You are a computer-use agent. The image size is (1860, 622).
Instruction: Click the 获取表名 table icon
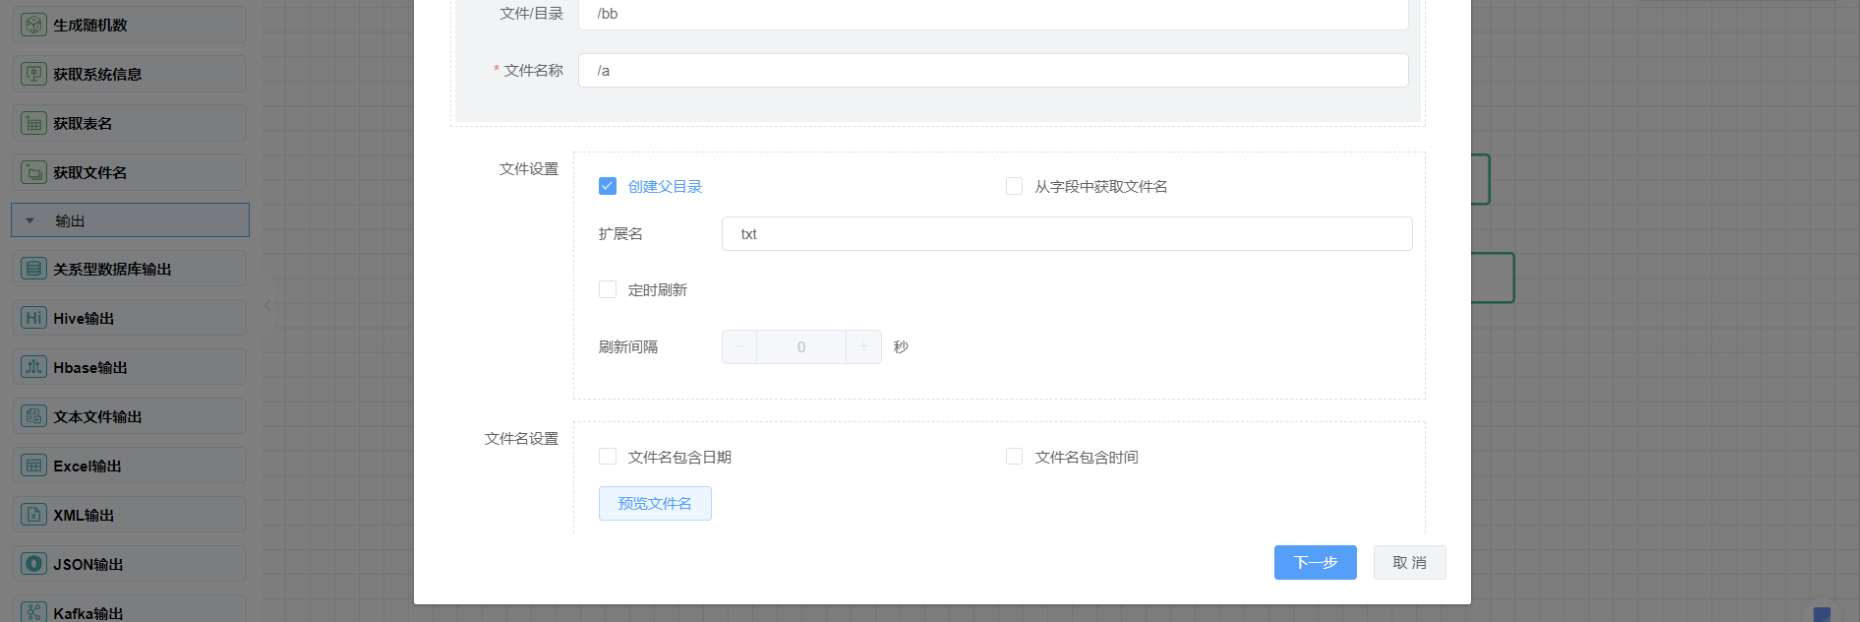tap(34, 123)
